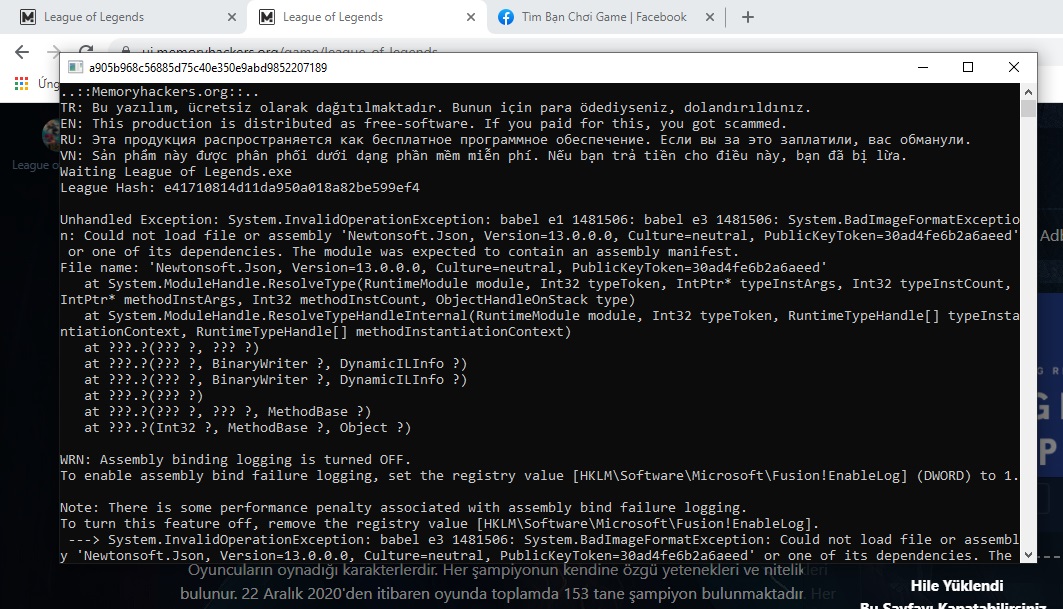Image resolution: width=1063 pixels, height=609 pixels.
Task: Click the ..::Memoryhackers.org::.. header line
Action: click(x=159, y=92)
